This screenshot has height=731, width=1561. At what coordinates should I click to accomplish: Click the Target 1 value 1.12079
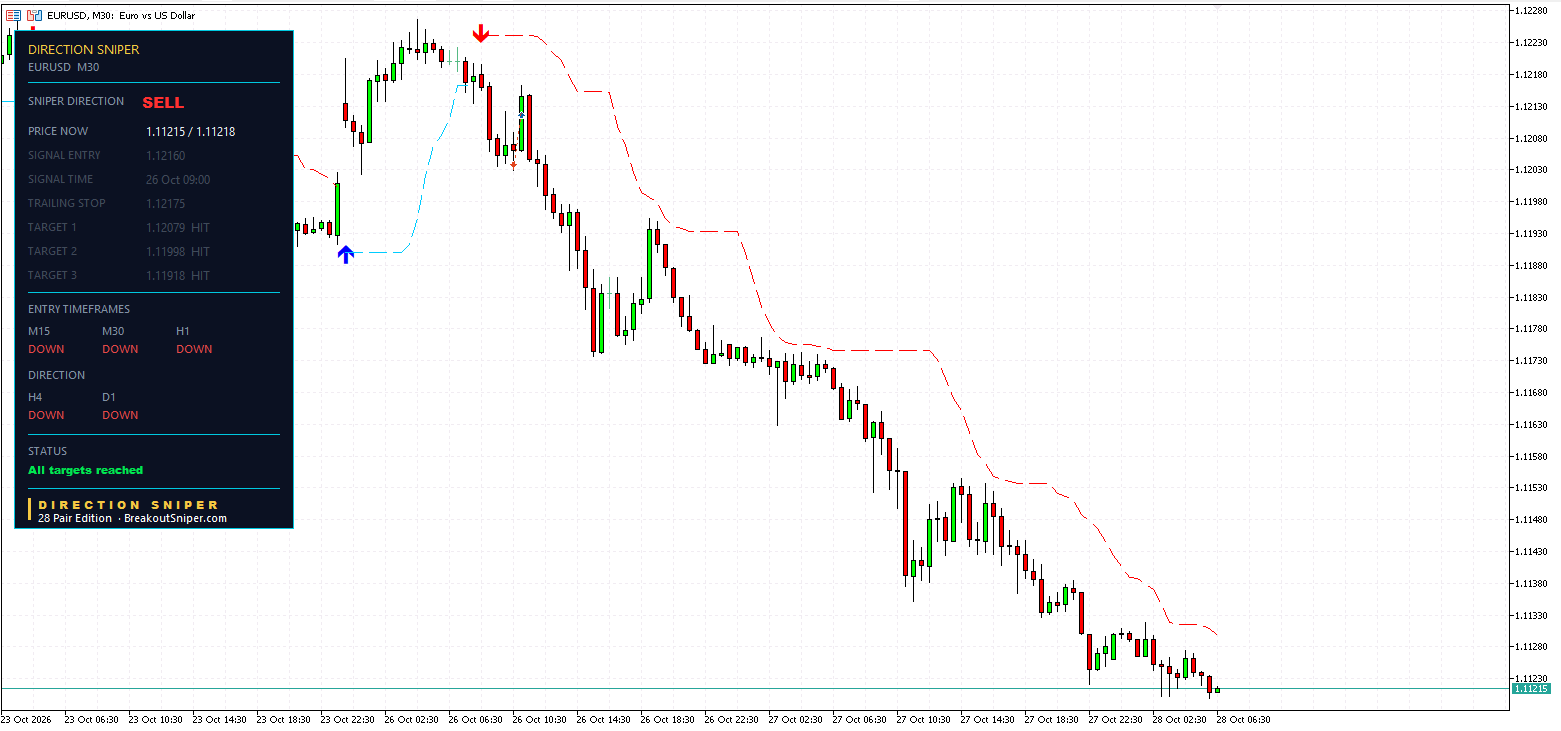click(x=166, y=227)
